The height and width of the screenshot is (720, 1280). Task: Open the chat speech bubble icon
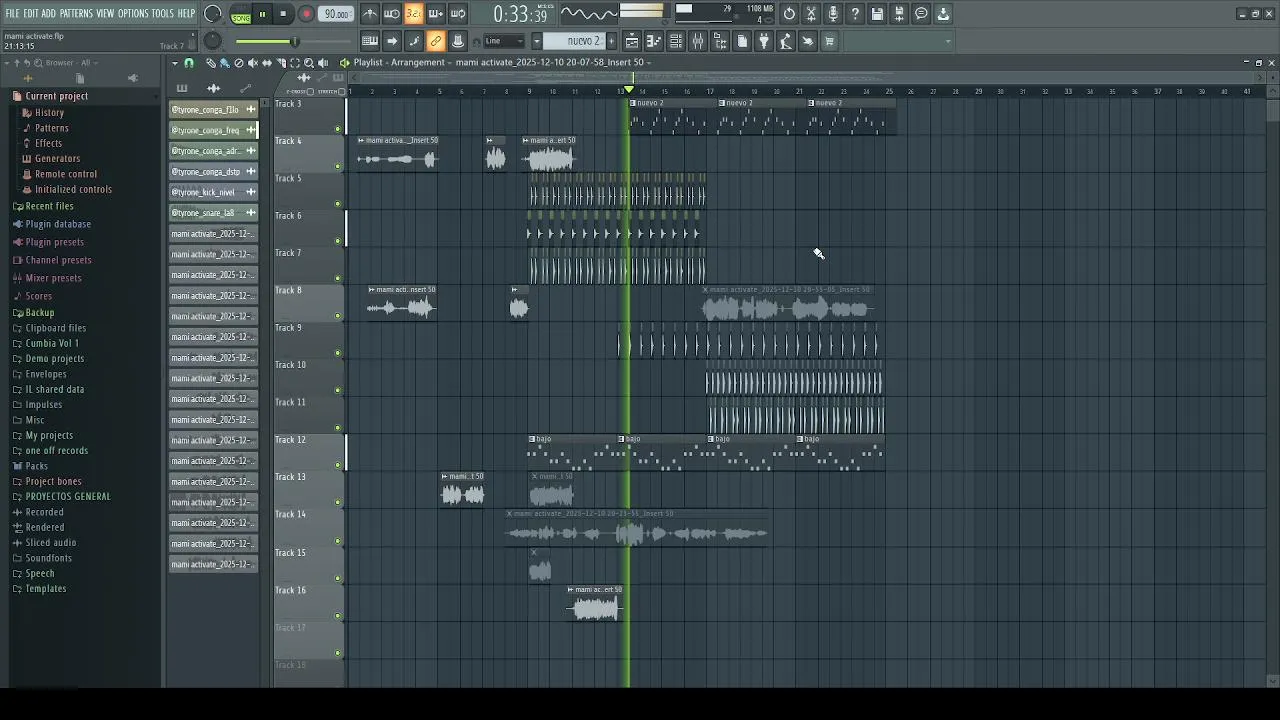click(921, 14)
